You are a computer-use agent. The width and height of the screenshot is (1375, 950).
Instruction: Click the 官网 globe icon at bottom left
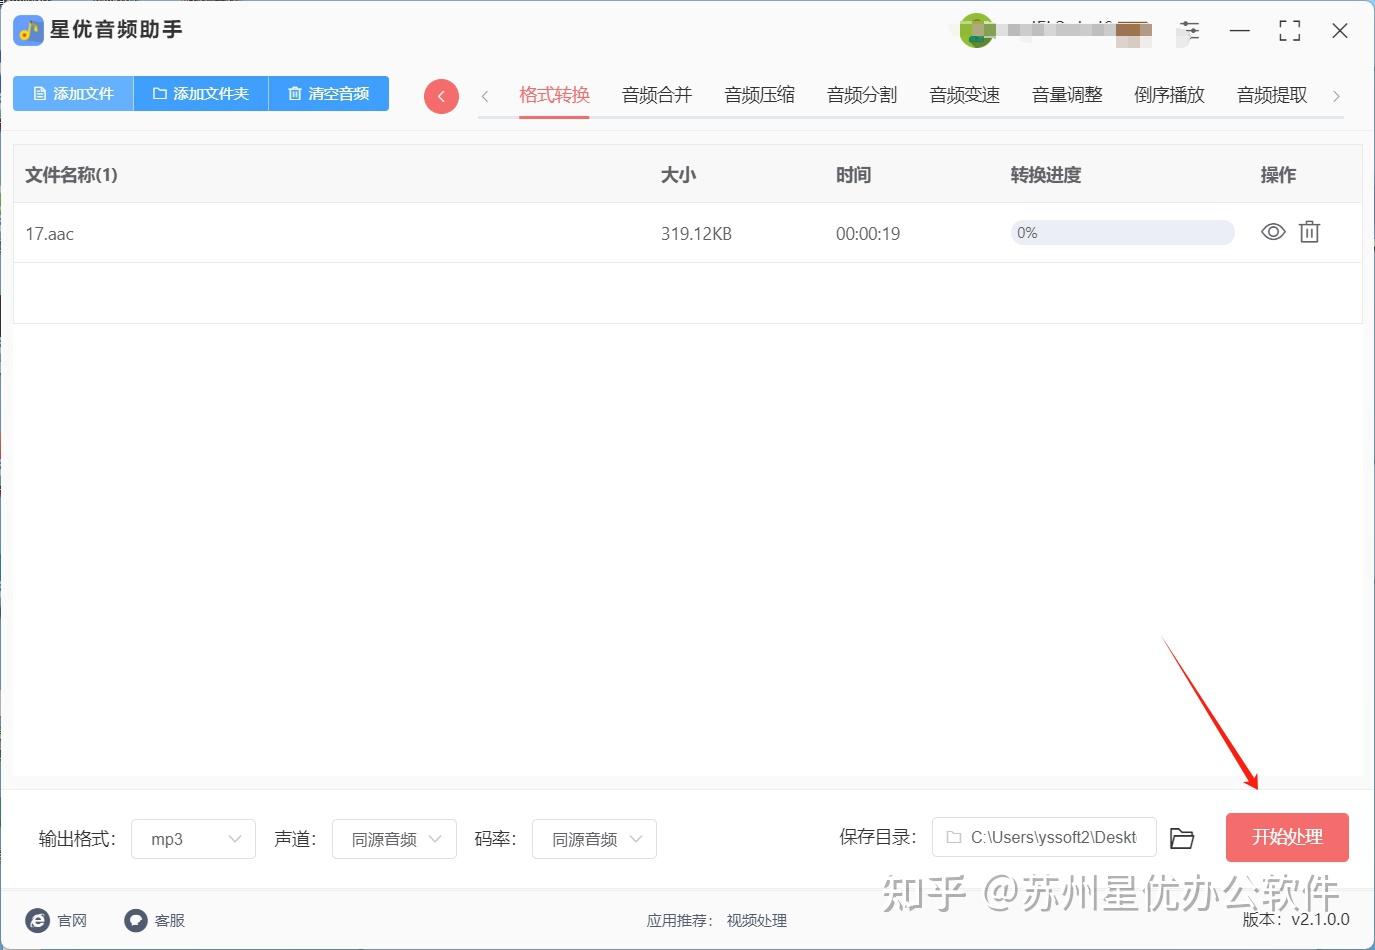coord(38,920)
